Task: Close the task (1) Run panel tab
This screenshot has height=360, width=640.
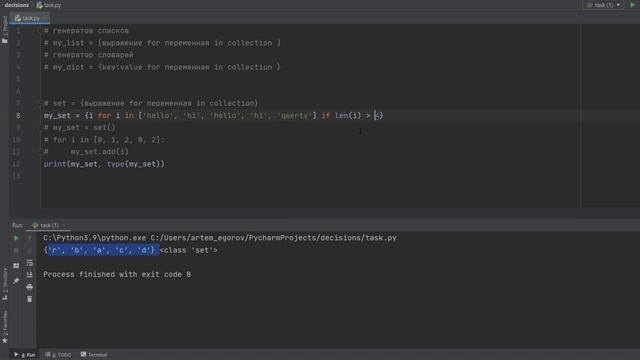Action: 64,225
